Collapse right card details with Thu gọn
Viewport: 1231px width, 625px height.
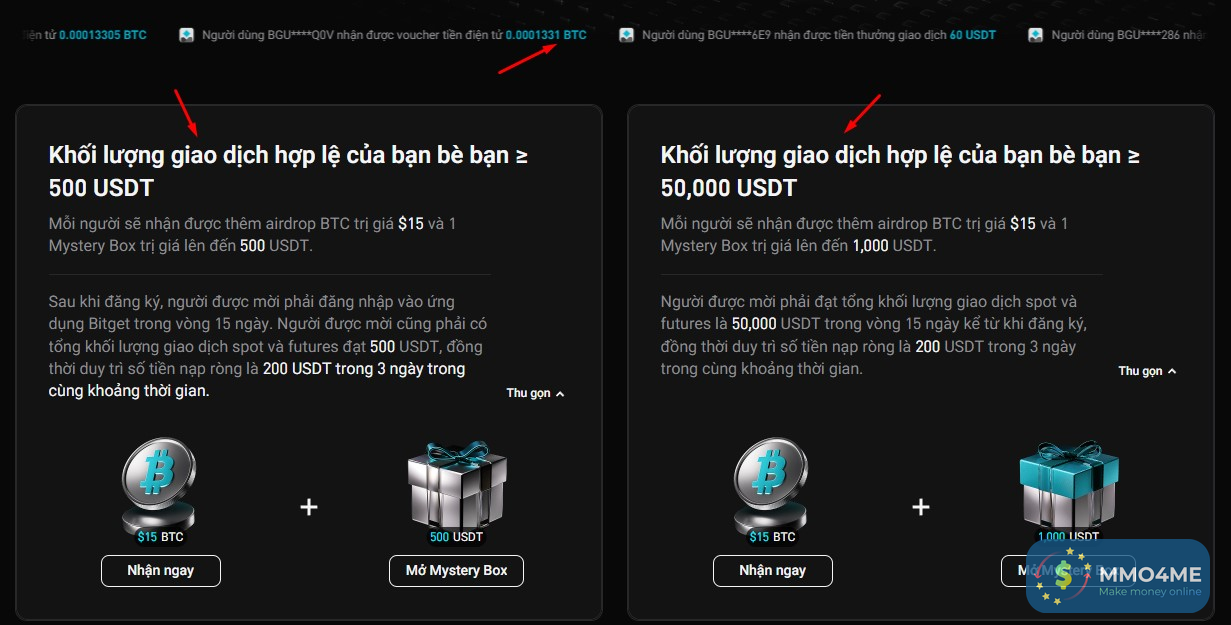(x=1147, y=371)
